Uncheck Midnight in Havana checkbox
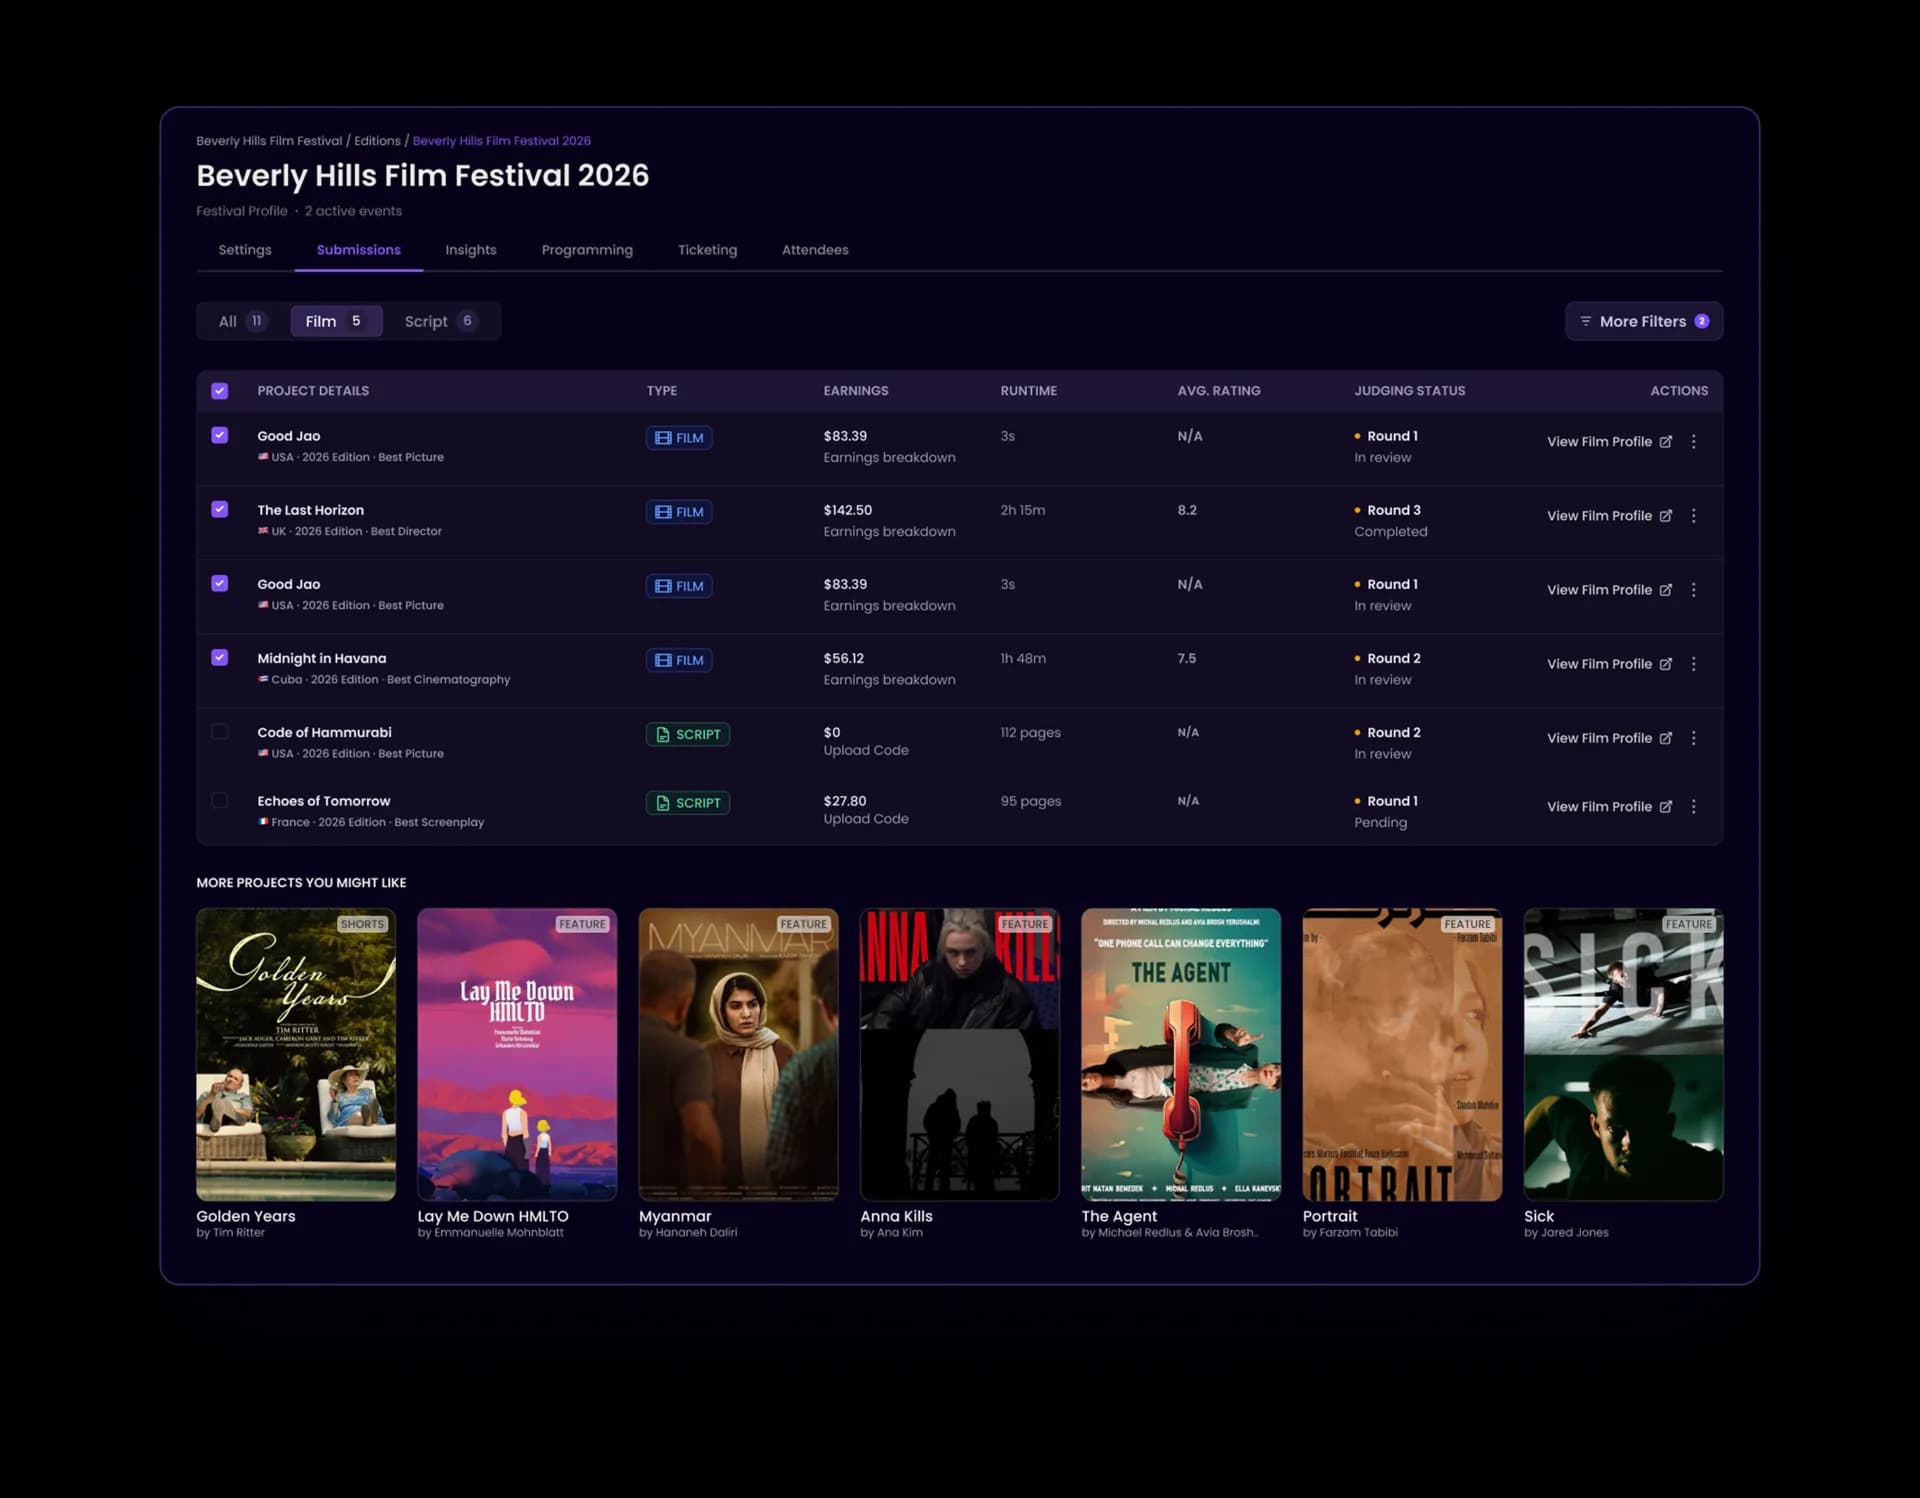Viewport: 1920px width, 1498px height. pos(220,657)
